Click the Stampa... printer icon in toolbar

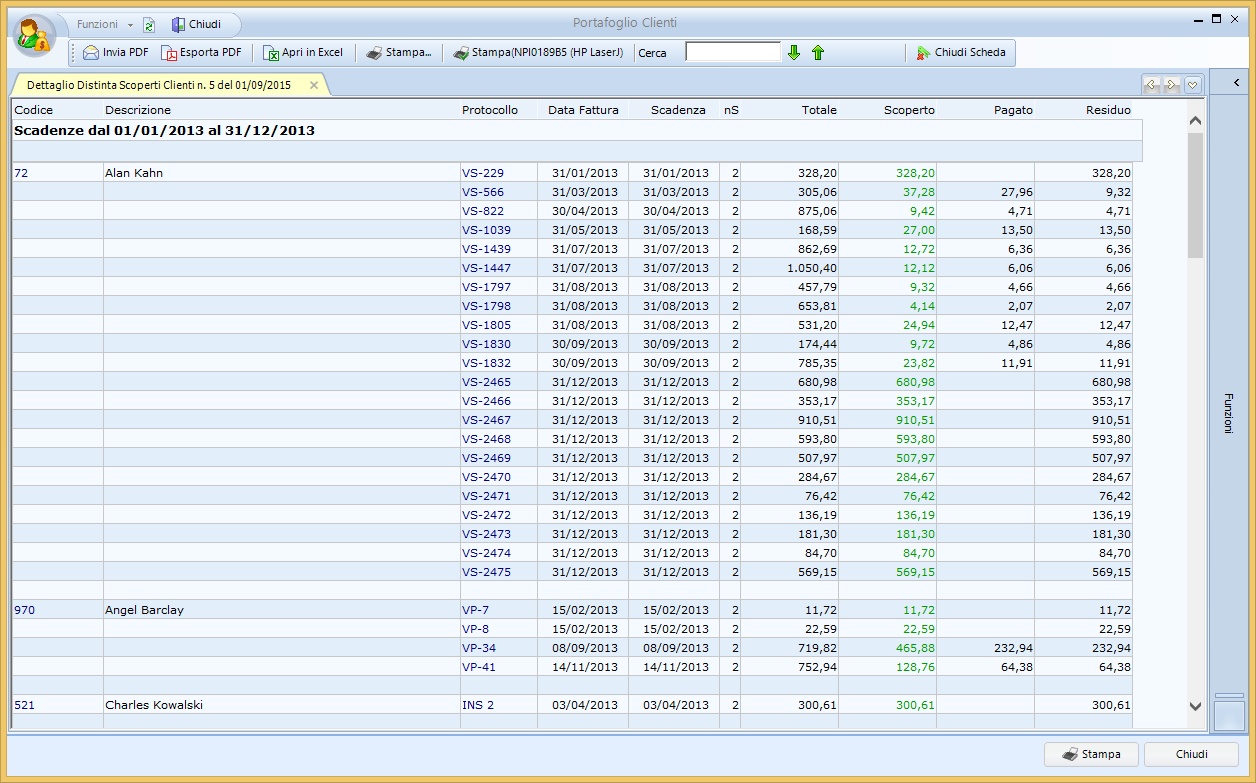pyautogui.click(x=374, y=53)
